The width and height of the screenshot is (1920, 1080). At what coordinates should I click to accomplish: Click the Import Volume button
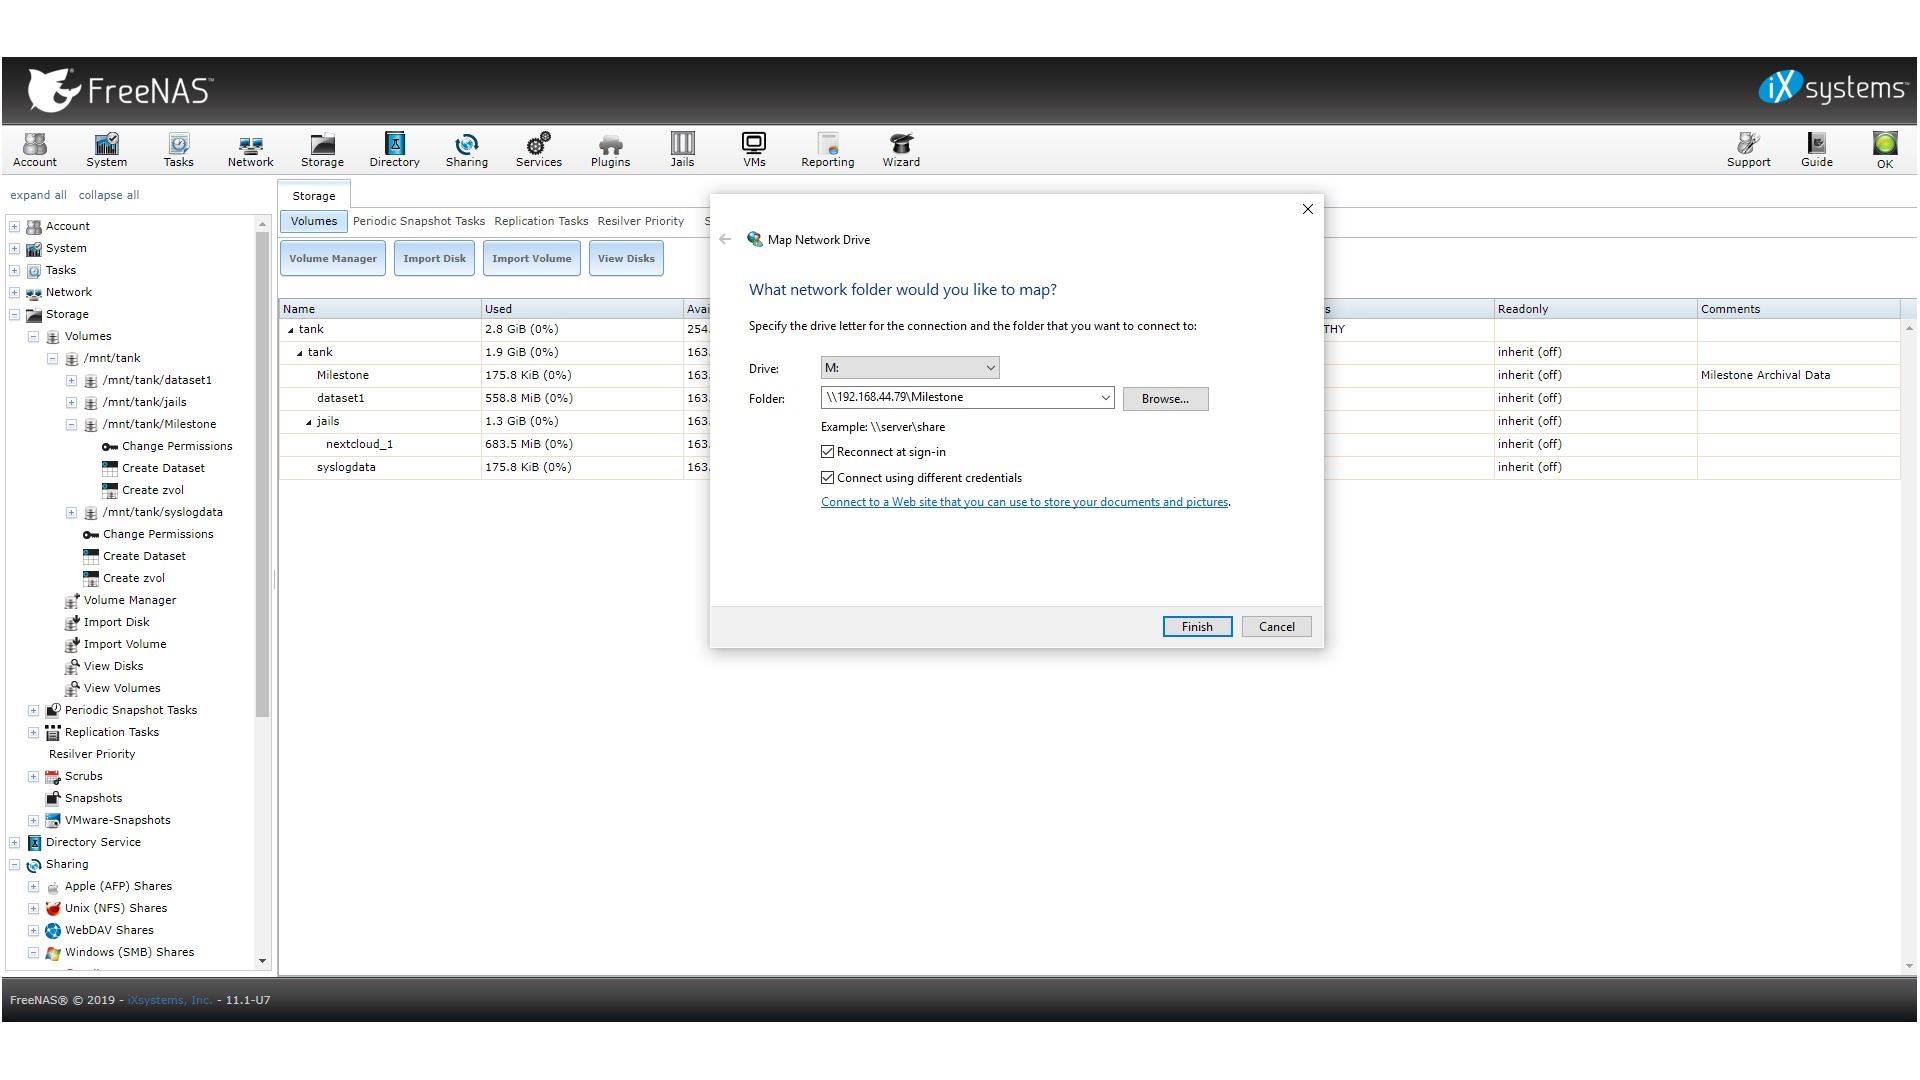[532, 258]
